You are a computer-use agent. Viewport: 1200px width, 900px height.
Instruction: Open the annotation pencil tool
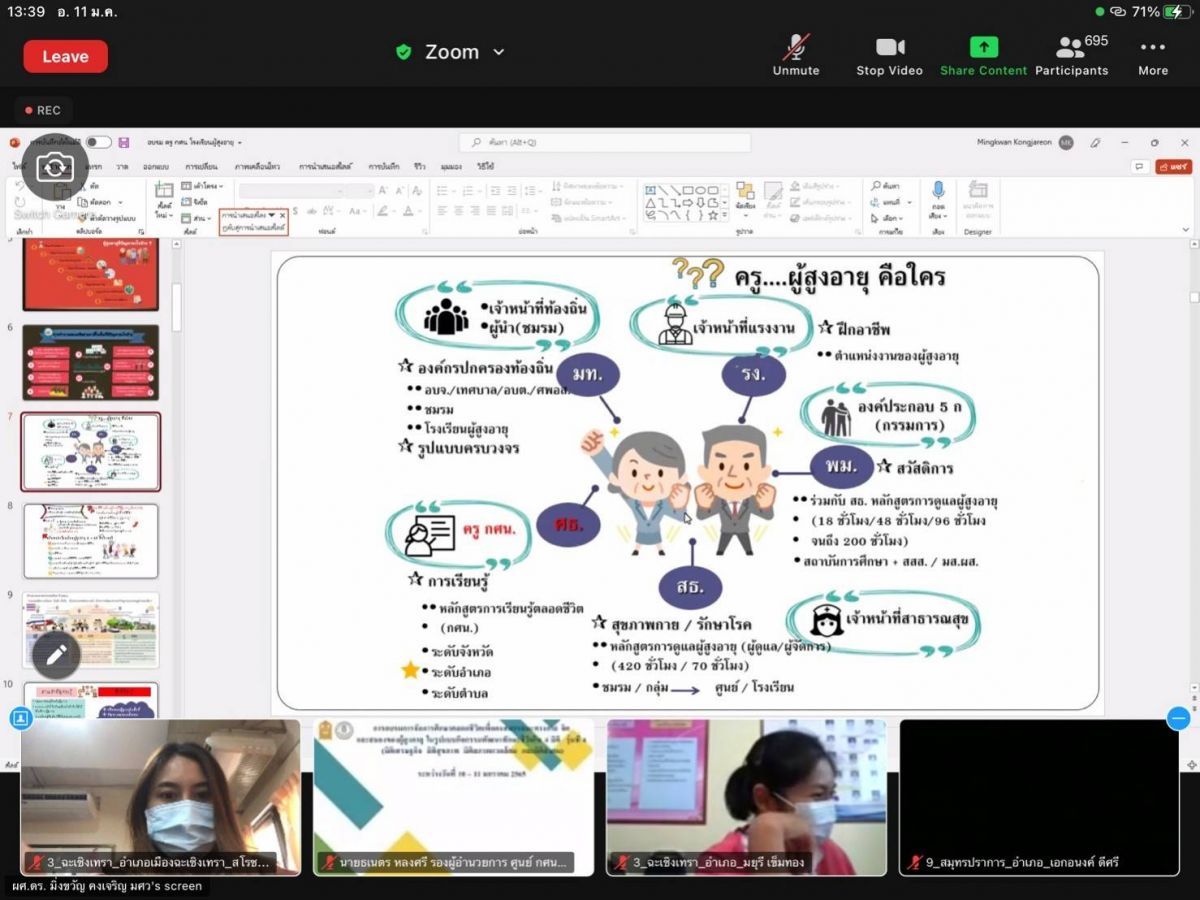click(56, 654)
